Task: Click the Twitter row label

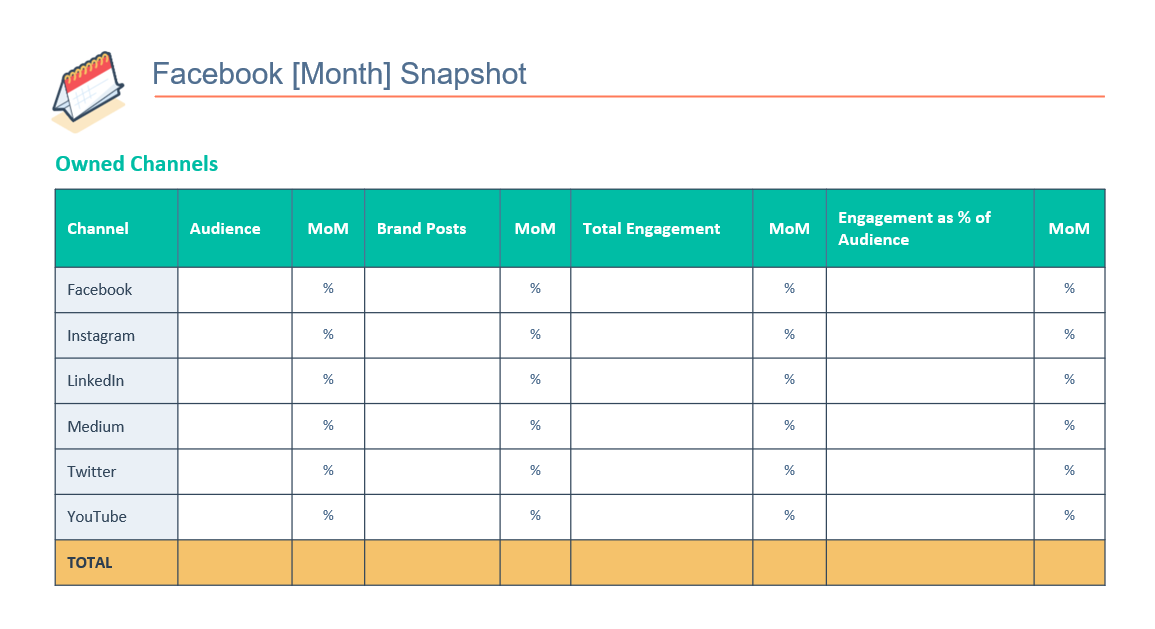Action: click(92, 472)
